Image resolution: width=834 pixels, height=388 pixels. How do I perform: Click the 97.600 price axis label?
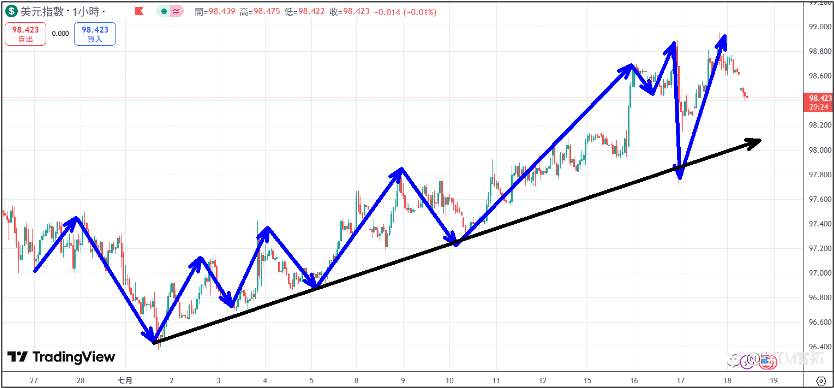pos(820,200)
